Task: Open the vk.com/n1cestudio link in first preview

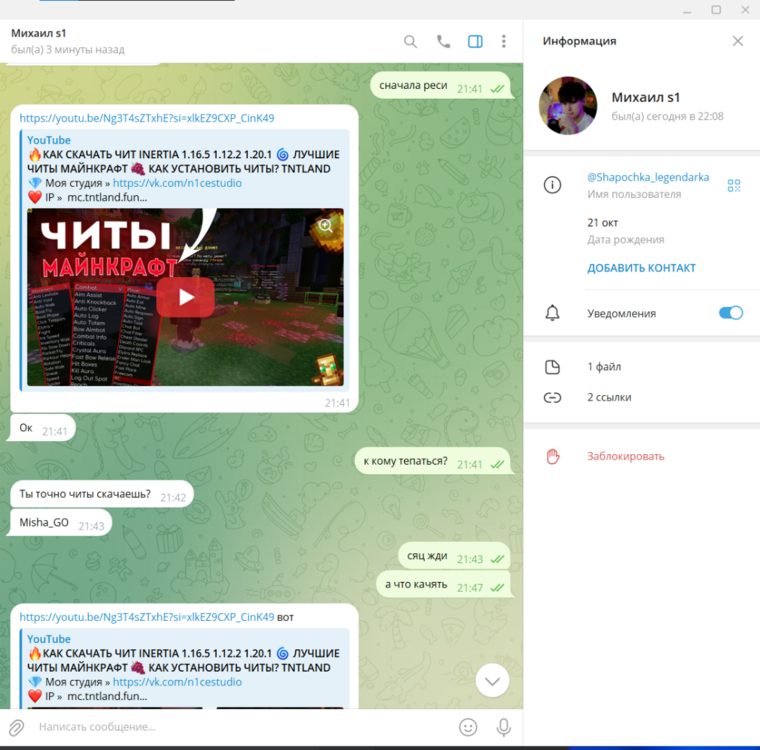Action: pos(177,183)
